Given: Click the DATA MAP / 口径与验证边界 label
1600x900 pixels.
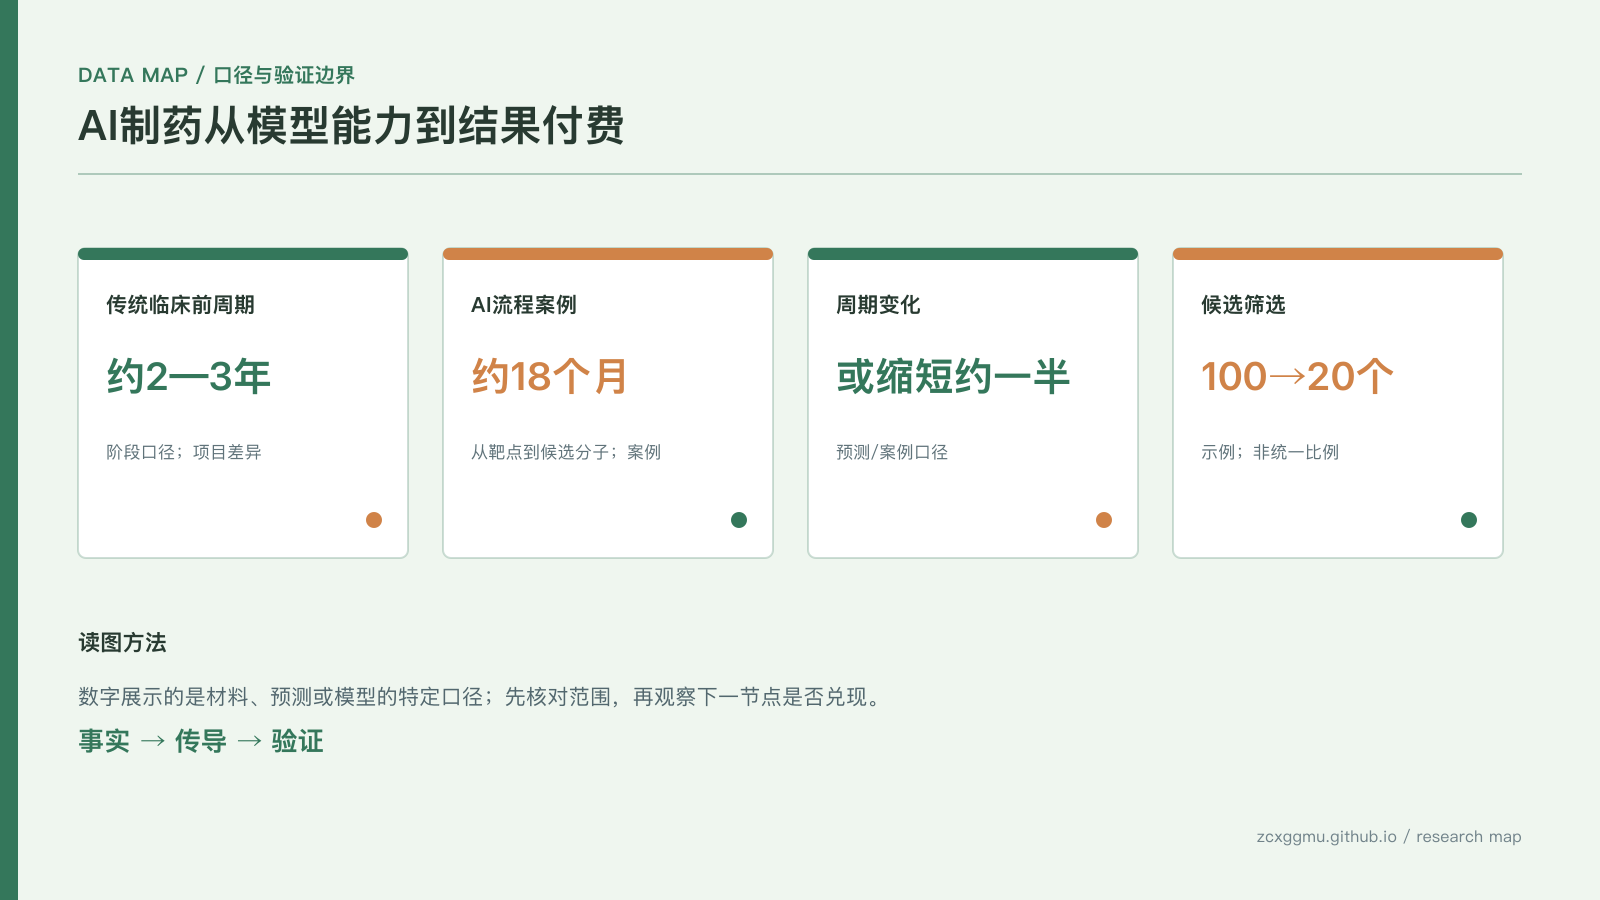Looking at the screenshot, I should coord(216,75).
